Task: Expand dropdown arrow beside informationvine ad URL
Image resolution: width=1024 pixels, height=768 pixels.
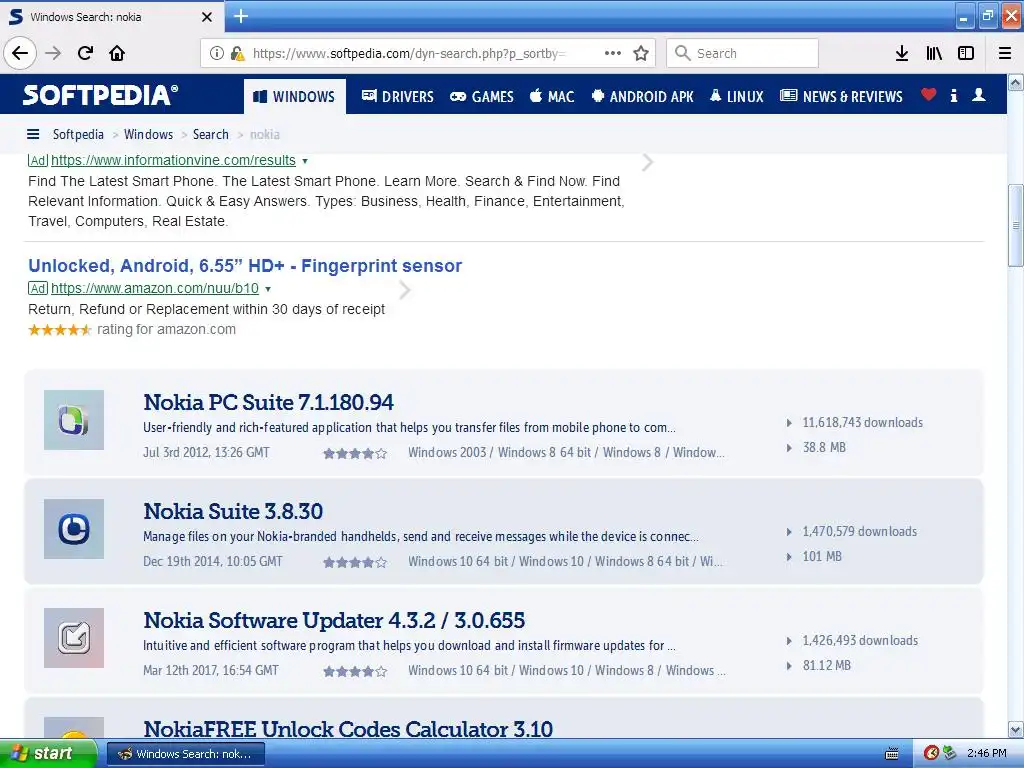Action: [305, 161]
